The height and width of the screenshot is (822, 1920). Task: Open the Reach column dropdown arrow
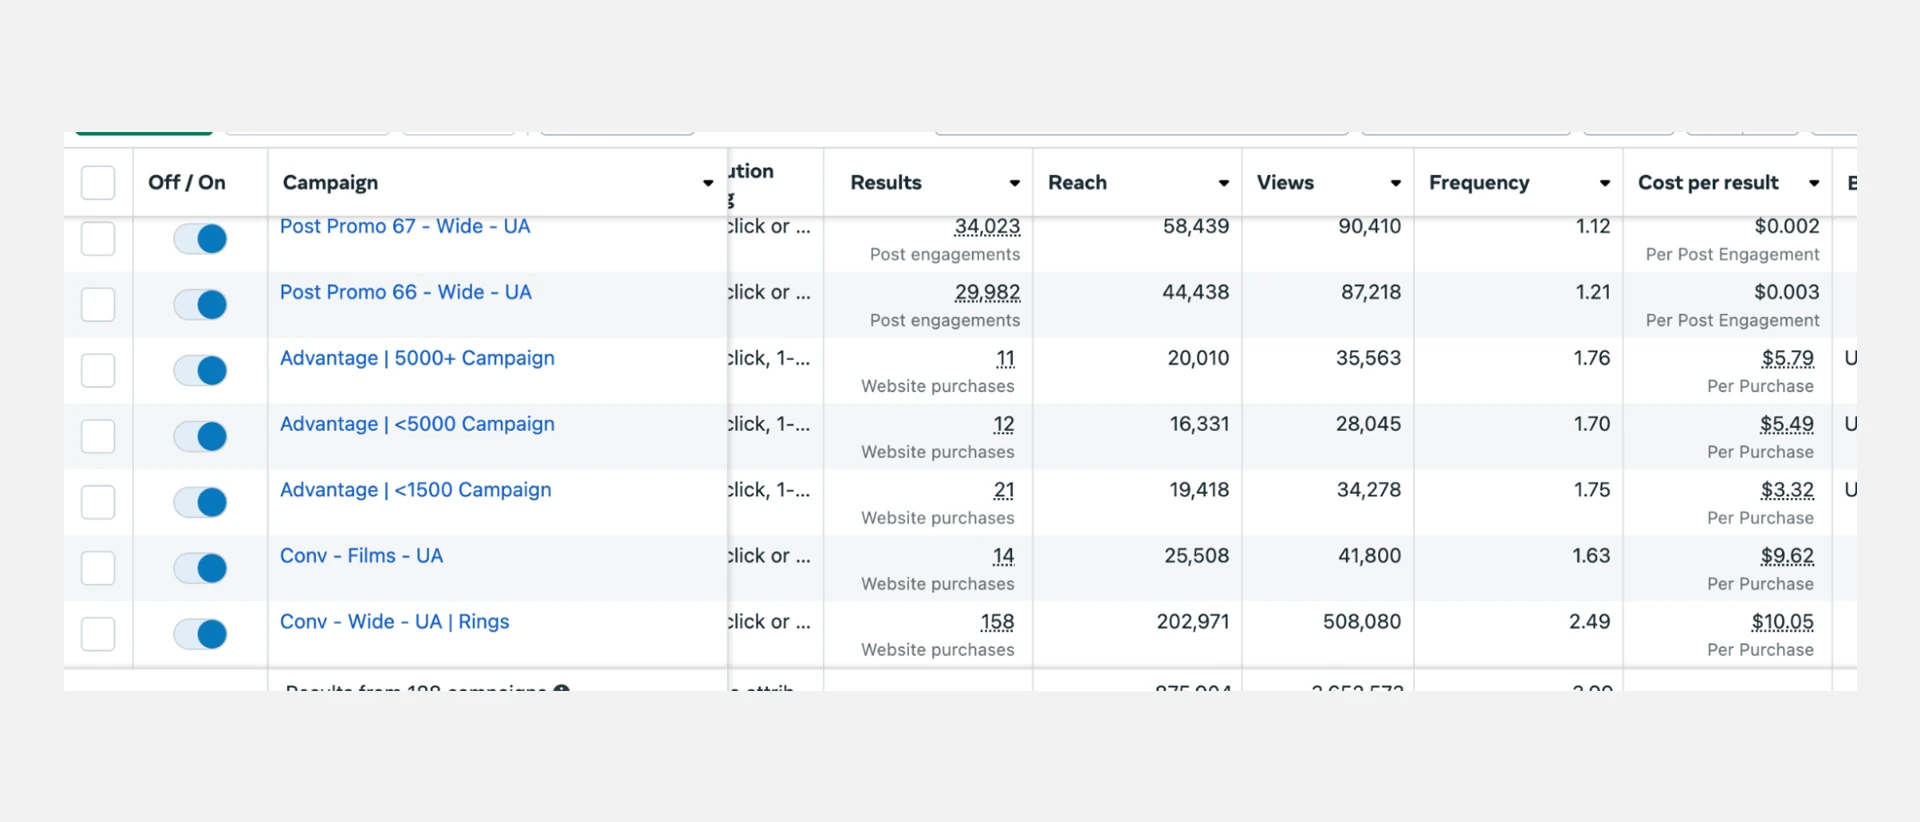1223,183
